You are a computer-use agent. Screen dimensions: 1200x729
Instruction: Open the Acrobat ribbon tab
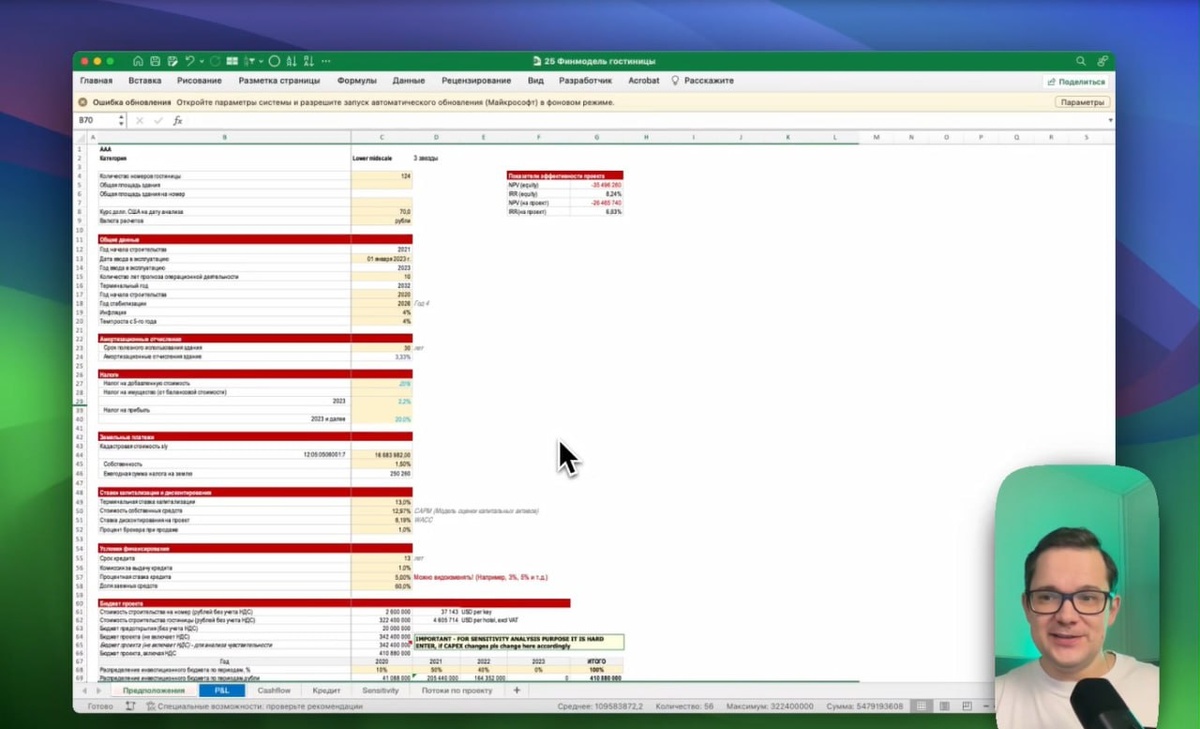[643, 80]
